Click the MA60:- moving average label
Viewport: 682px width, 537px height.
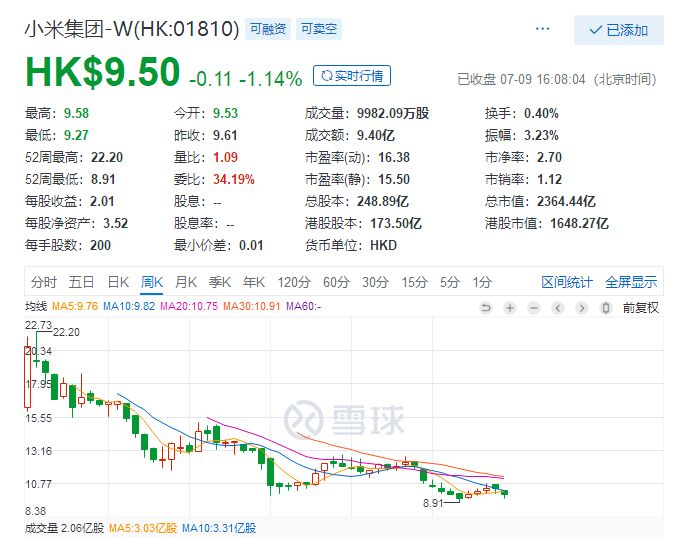(x=303, y=306)
